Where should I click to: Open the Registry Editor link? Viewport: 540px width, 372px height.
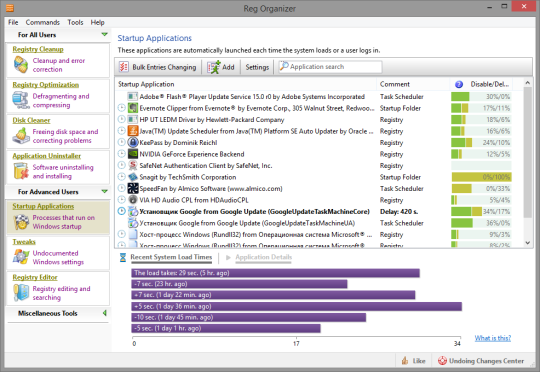click(x=35, y=277)
